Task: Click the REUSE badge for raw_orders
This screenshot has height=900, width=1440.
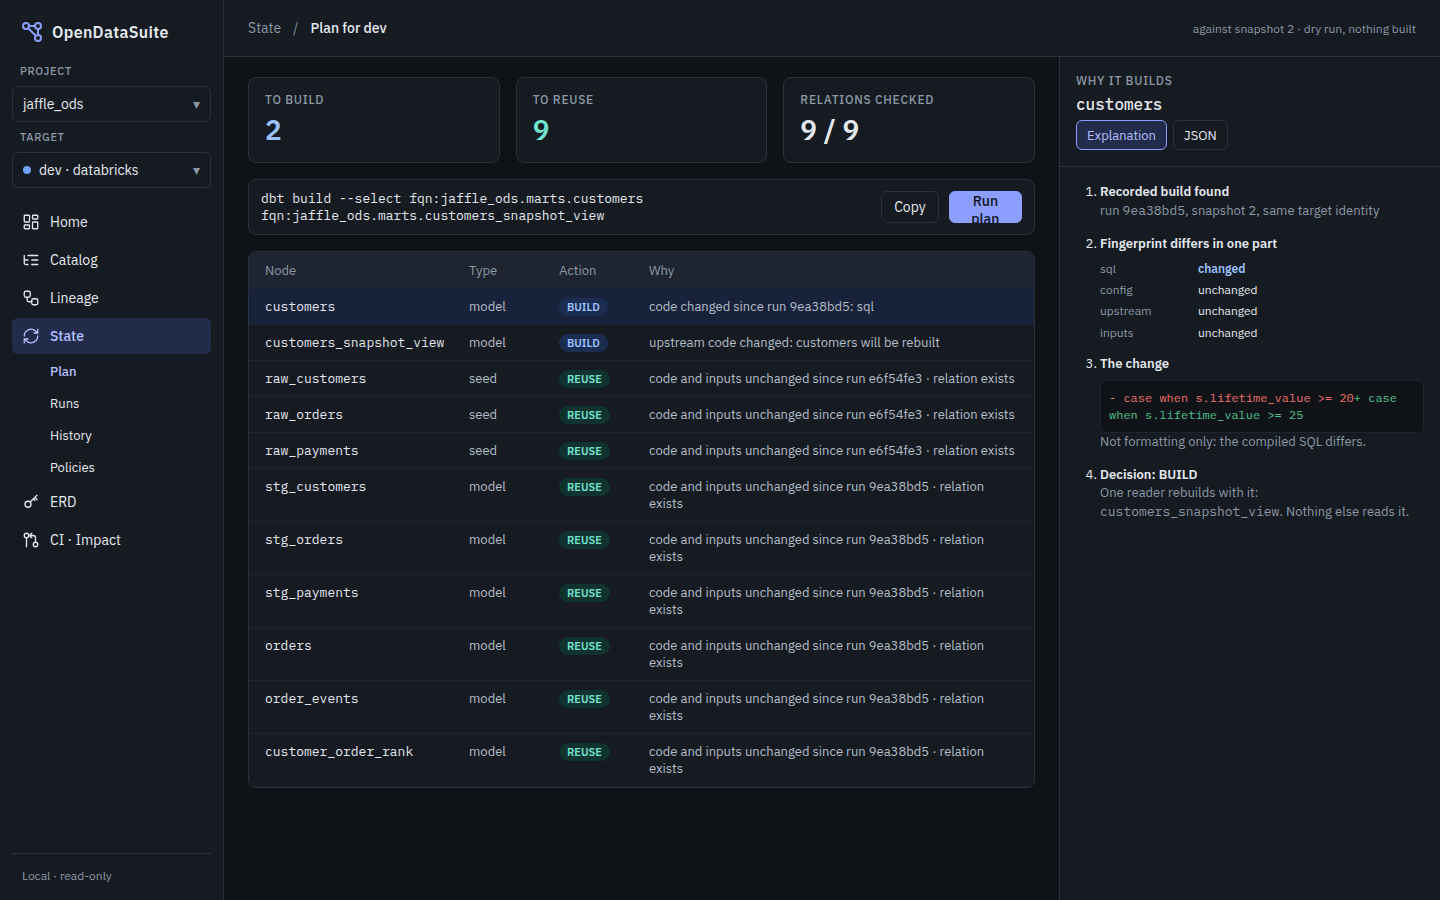Action: (x=584, y=415)
